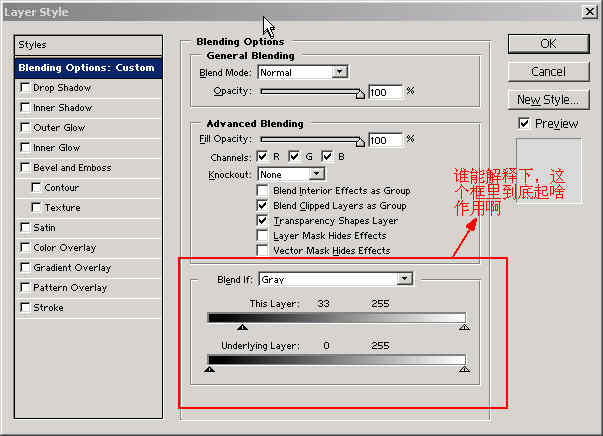Click the Underlying Layer gradient bar

336,360
